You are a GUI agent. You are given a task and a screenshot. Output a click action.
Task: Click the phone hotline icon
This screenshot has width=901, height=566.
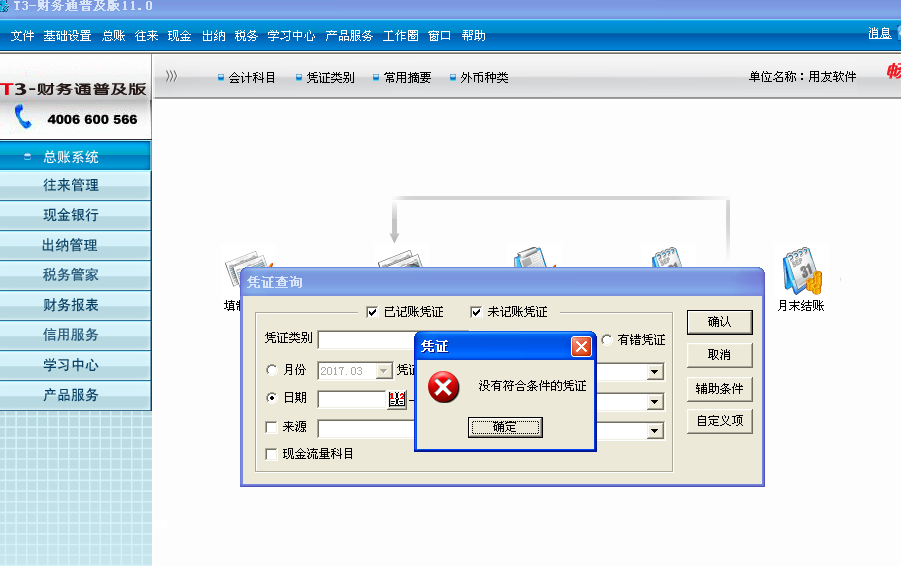23,117
